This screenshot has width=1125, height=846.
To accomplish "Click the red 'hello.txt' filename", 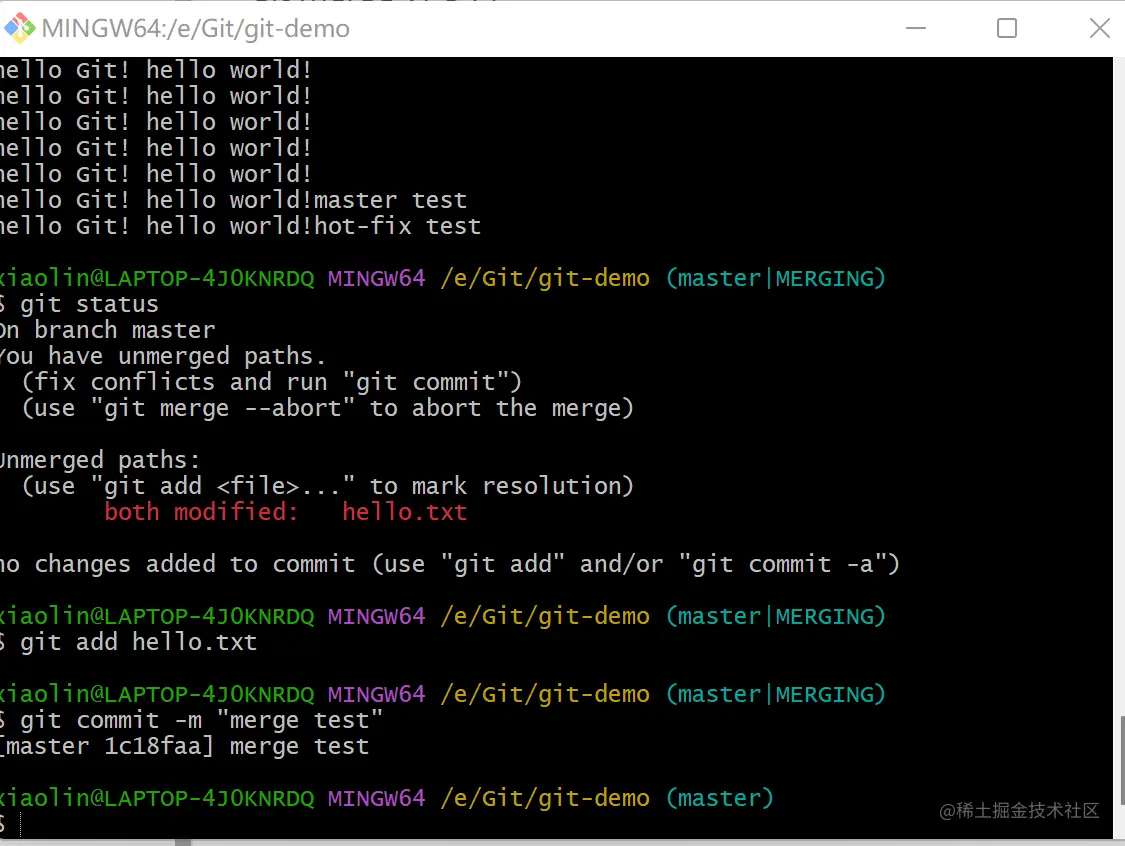I will click(405, 512).
